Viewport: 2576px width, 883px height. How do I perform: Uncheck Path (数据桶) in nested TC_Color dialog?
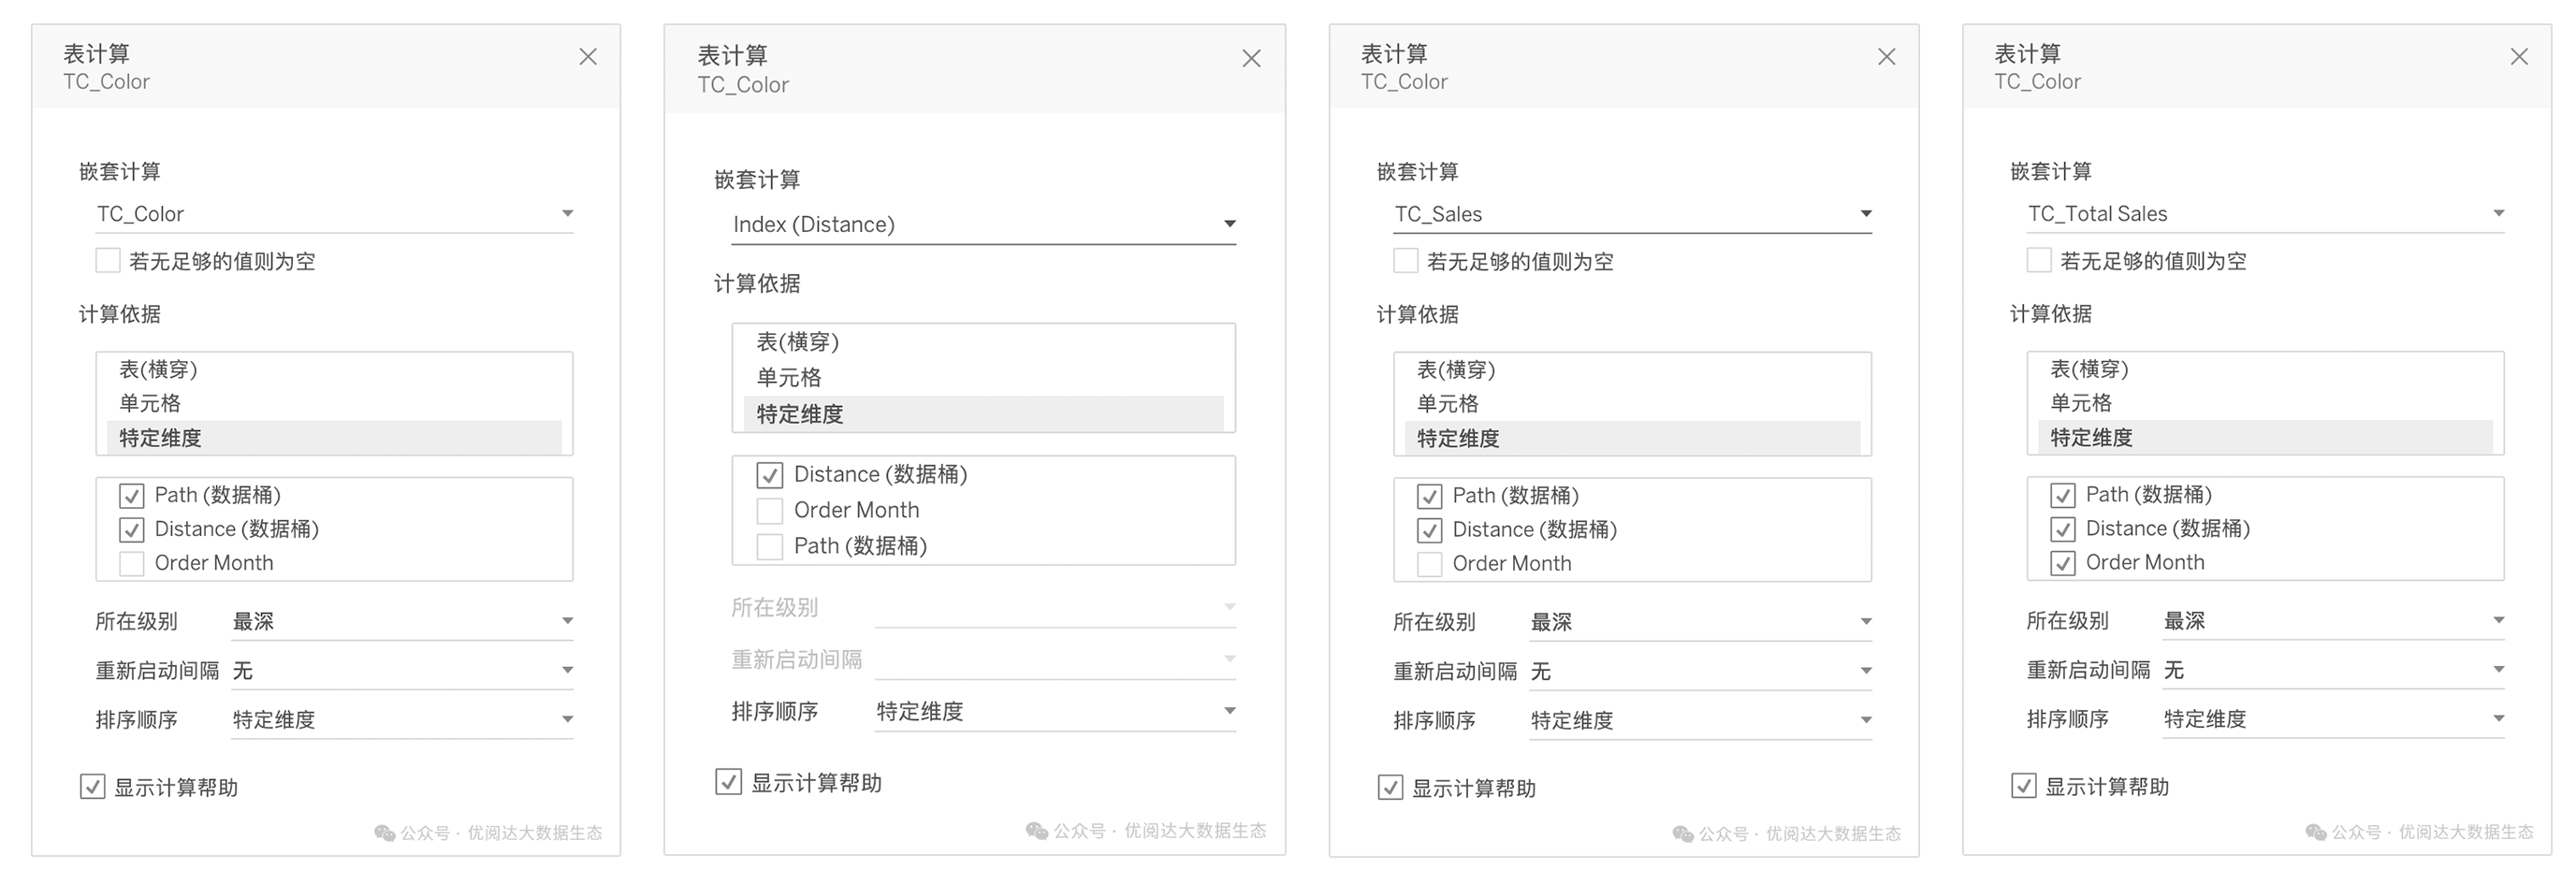coord(132,496)
